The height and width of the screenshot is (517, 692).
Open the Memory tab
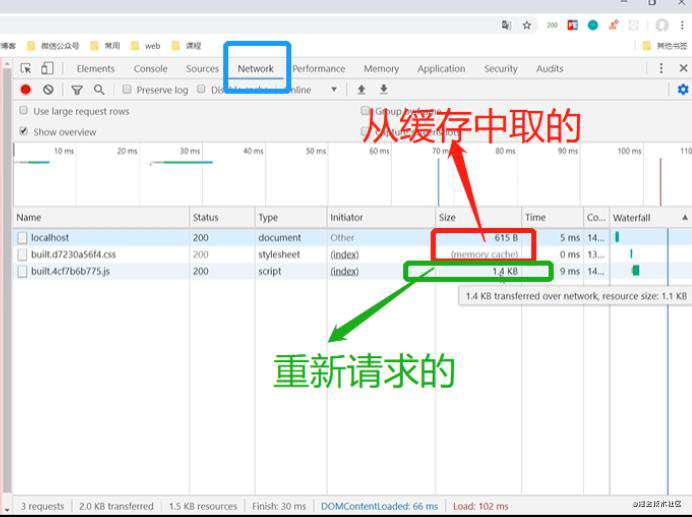point(381,68)
